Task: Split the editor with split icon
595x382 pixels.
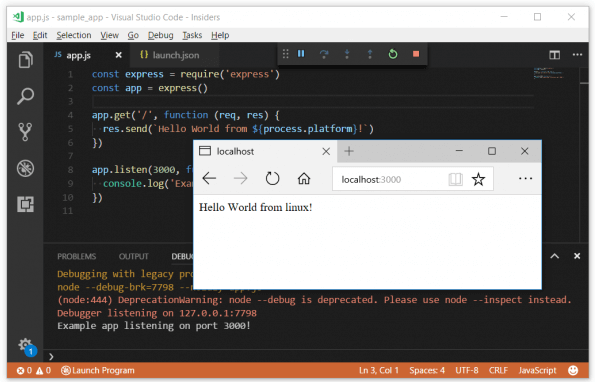Action: 554,55
